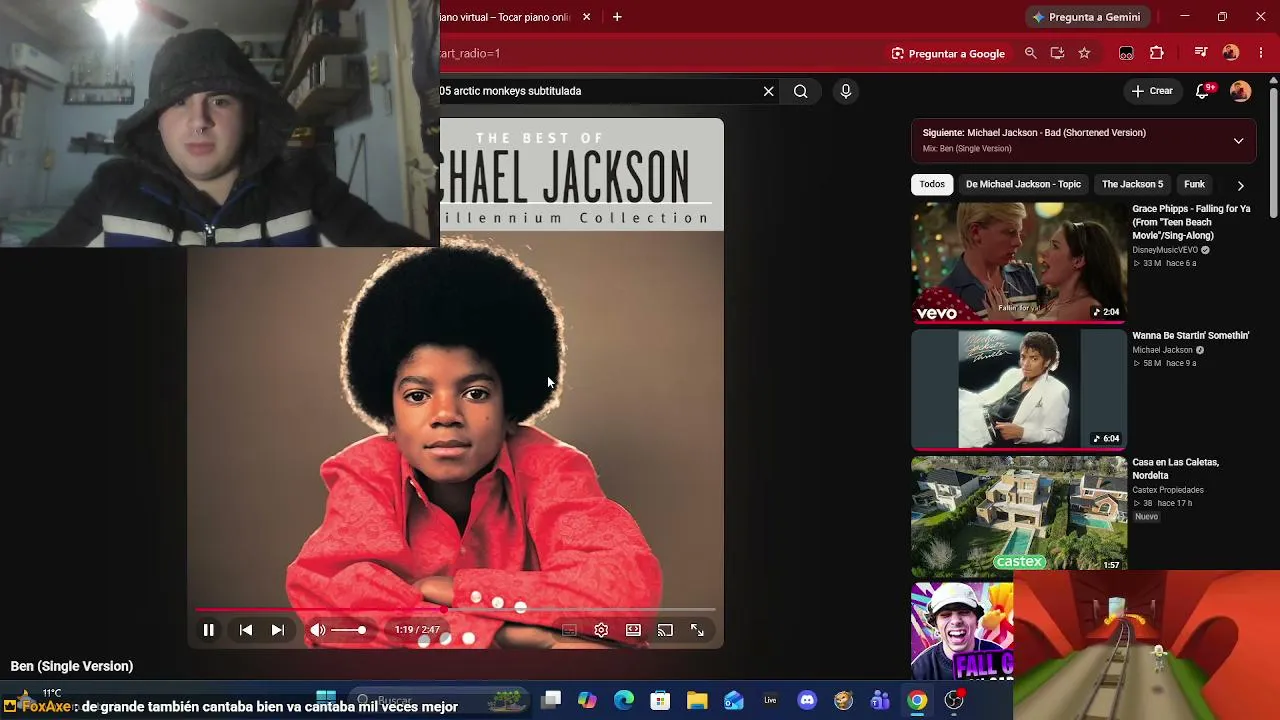The width and height of the screenshot is (1280, 720).
Task: Launch Microsoft Edge from the taskbar
Action: (624, 700)
